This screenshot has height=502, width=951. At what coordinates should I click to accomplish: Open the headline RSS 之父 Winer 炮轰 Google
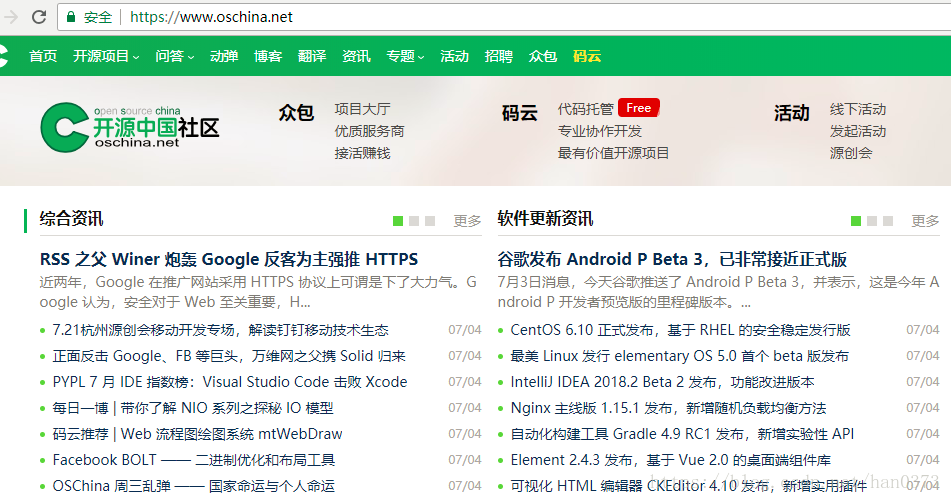click(229, 259)
